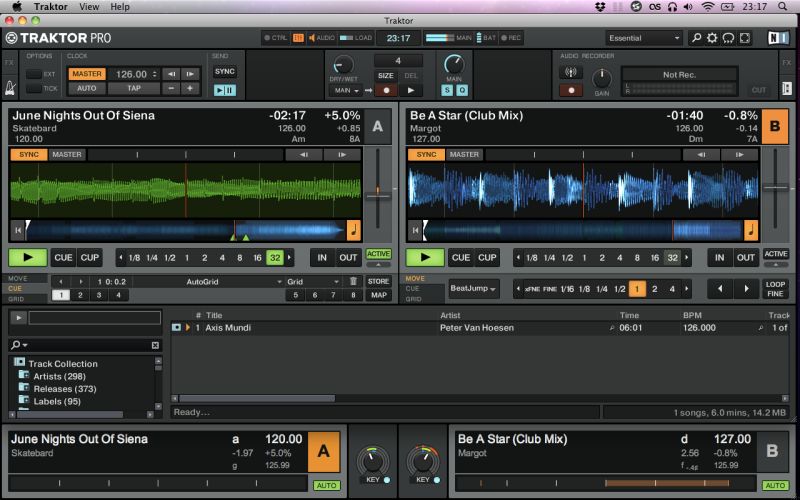The height and width of the screenshot is (500, 800).
Task: Toggle the clock MASTER button
Action: click(87, 74)
